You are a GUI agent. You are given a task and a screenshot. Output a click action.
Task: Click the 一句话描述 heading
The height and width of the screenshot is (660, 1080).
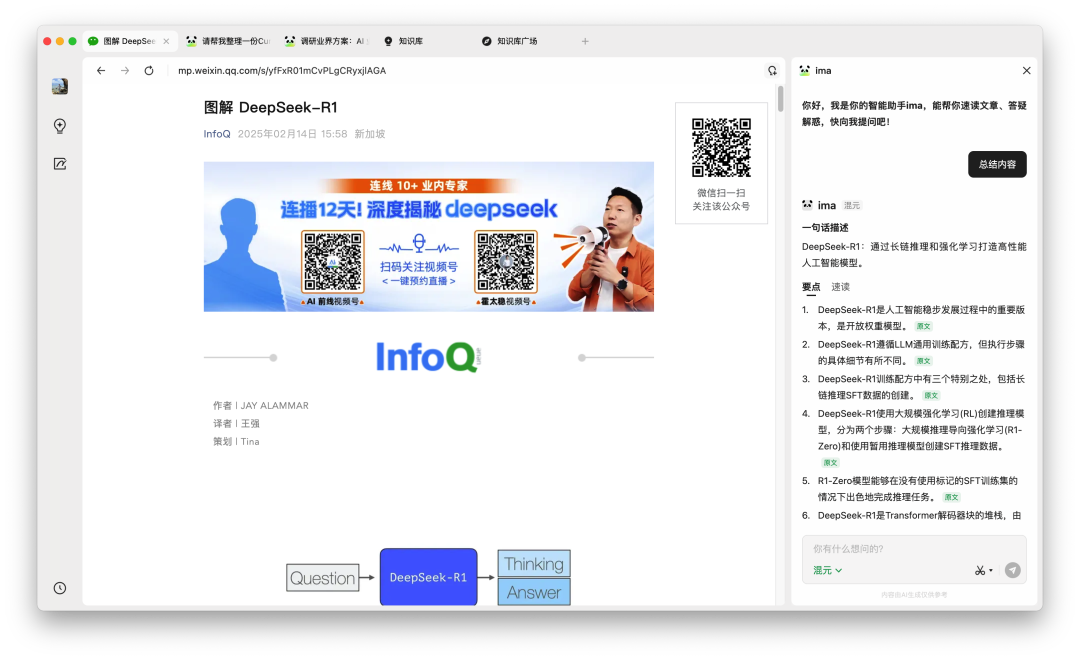825,227
